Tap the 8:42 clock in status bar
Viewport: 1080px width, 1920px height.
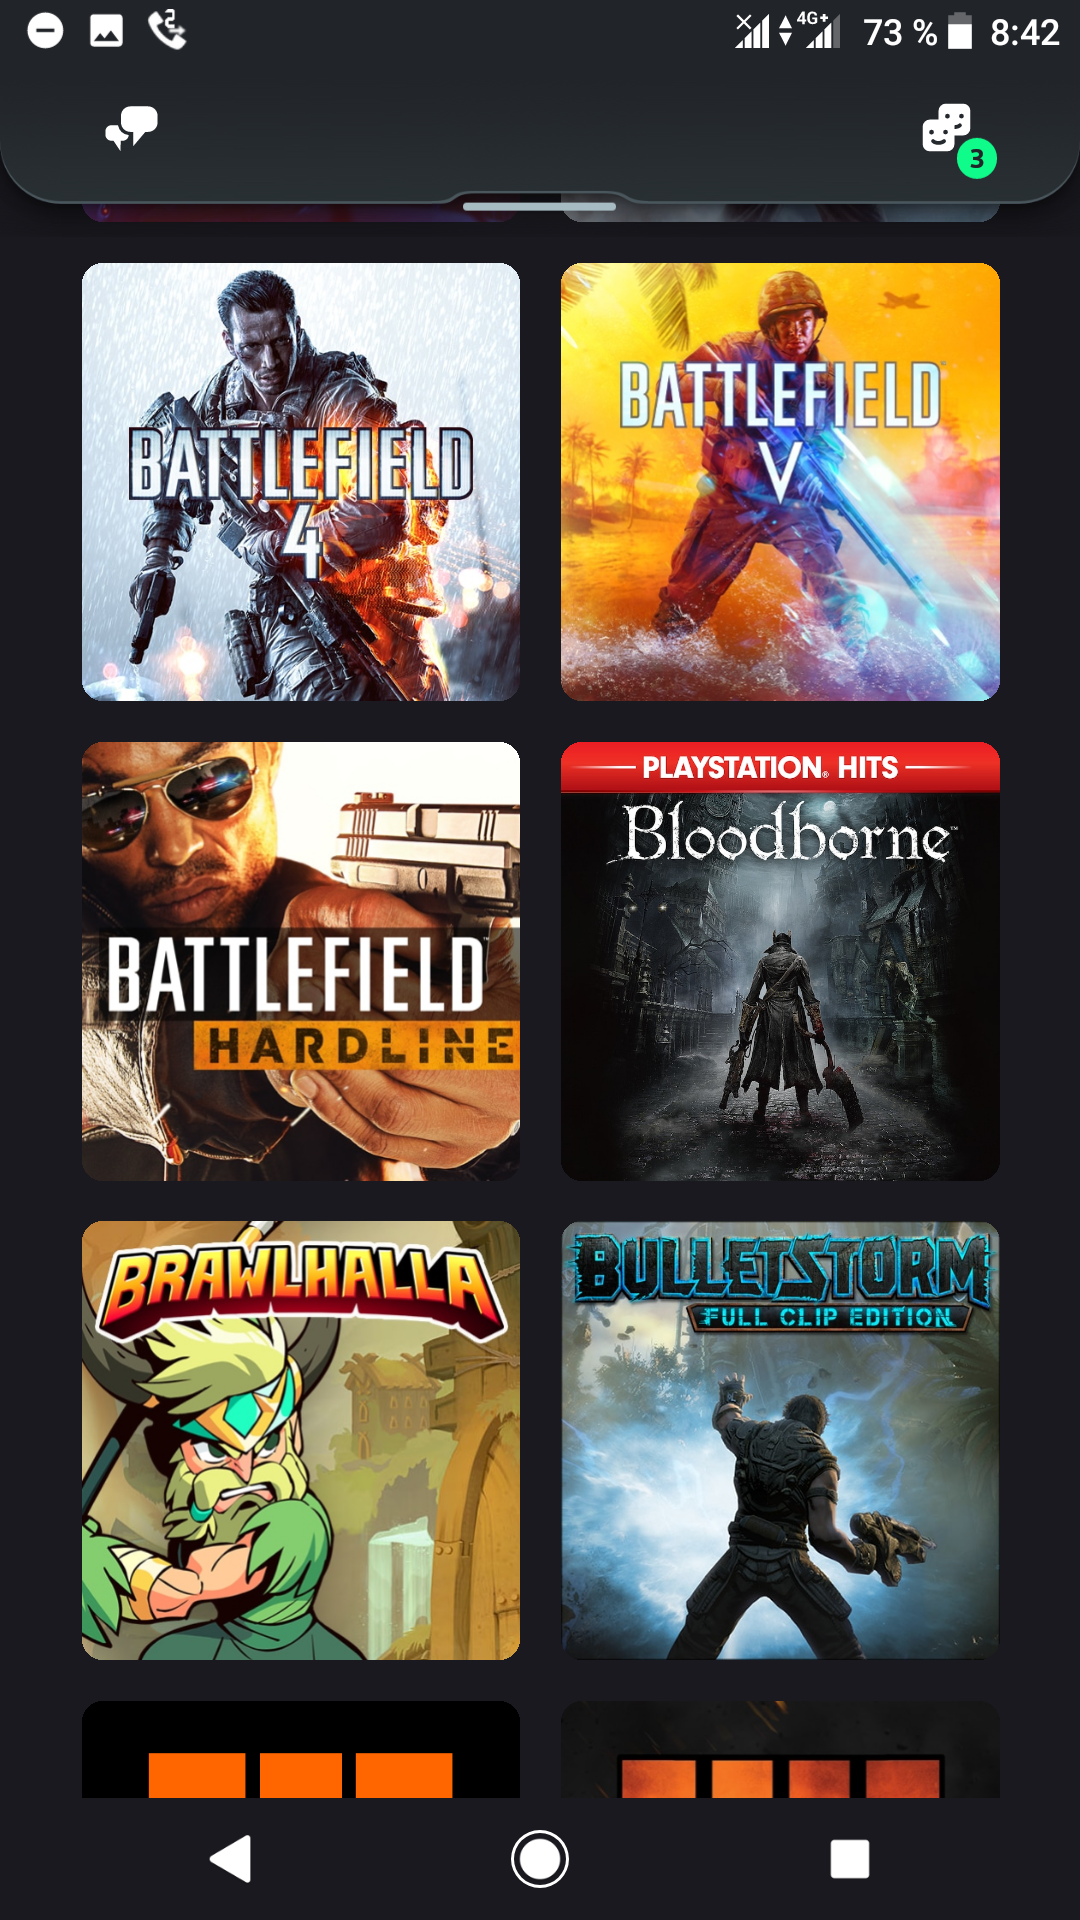click(x=1024, y=32)
